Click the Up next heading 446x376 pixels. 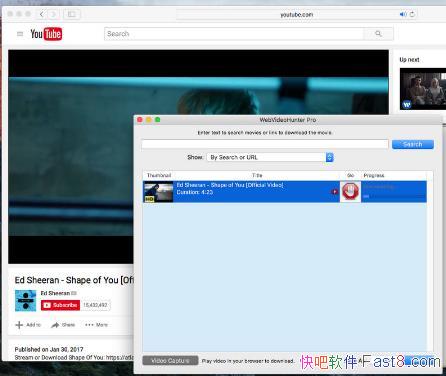409,60
